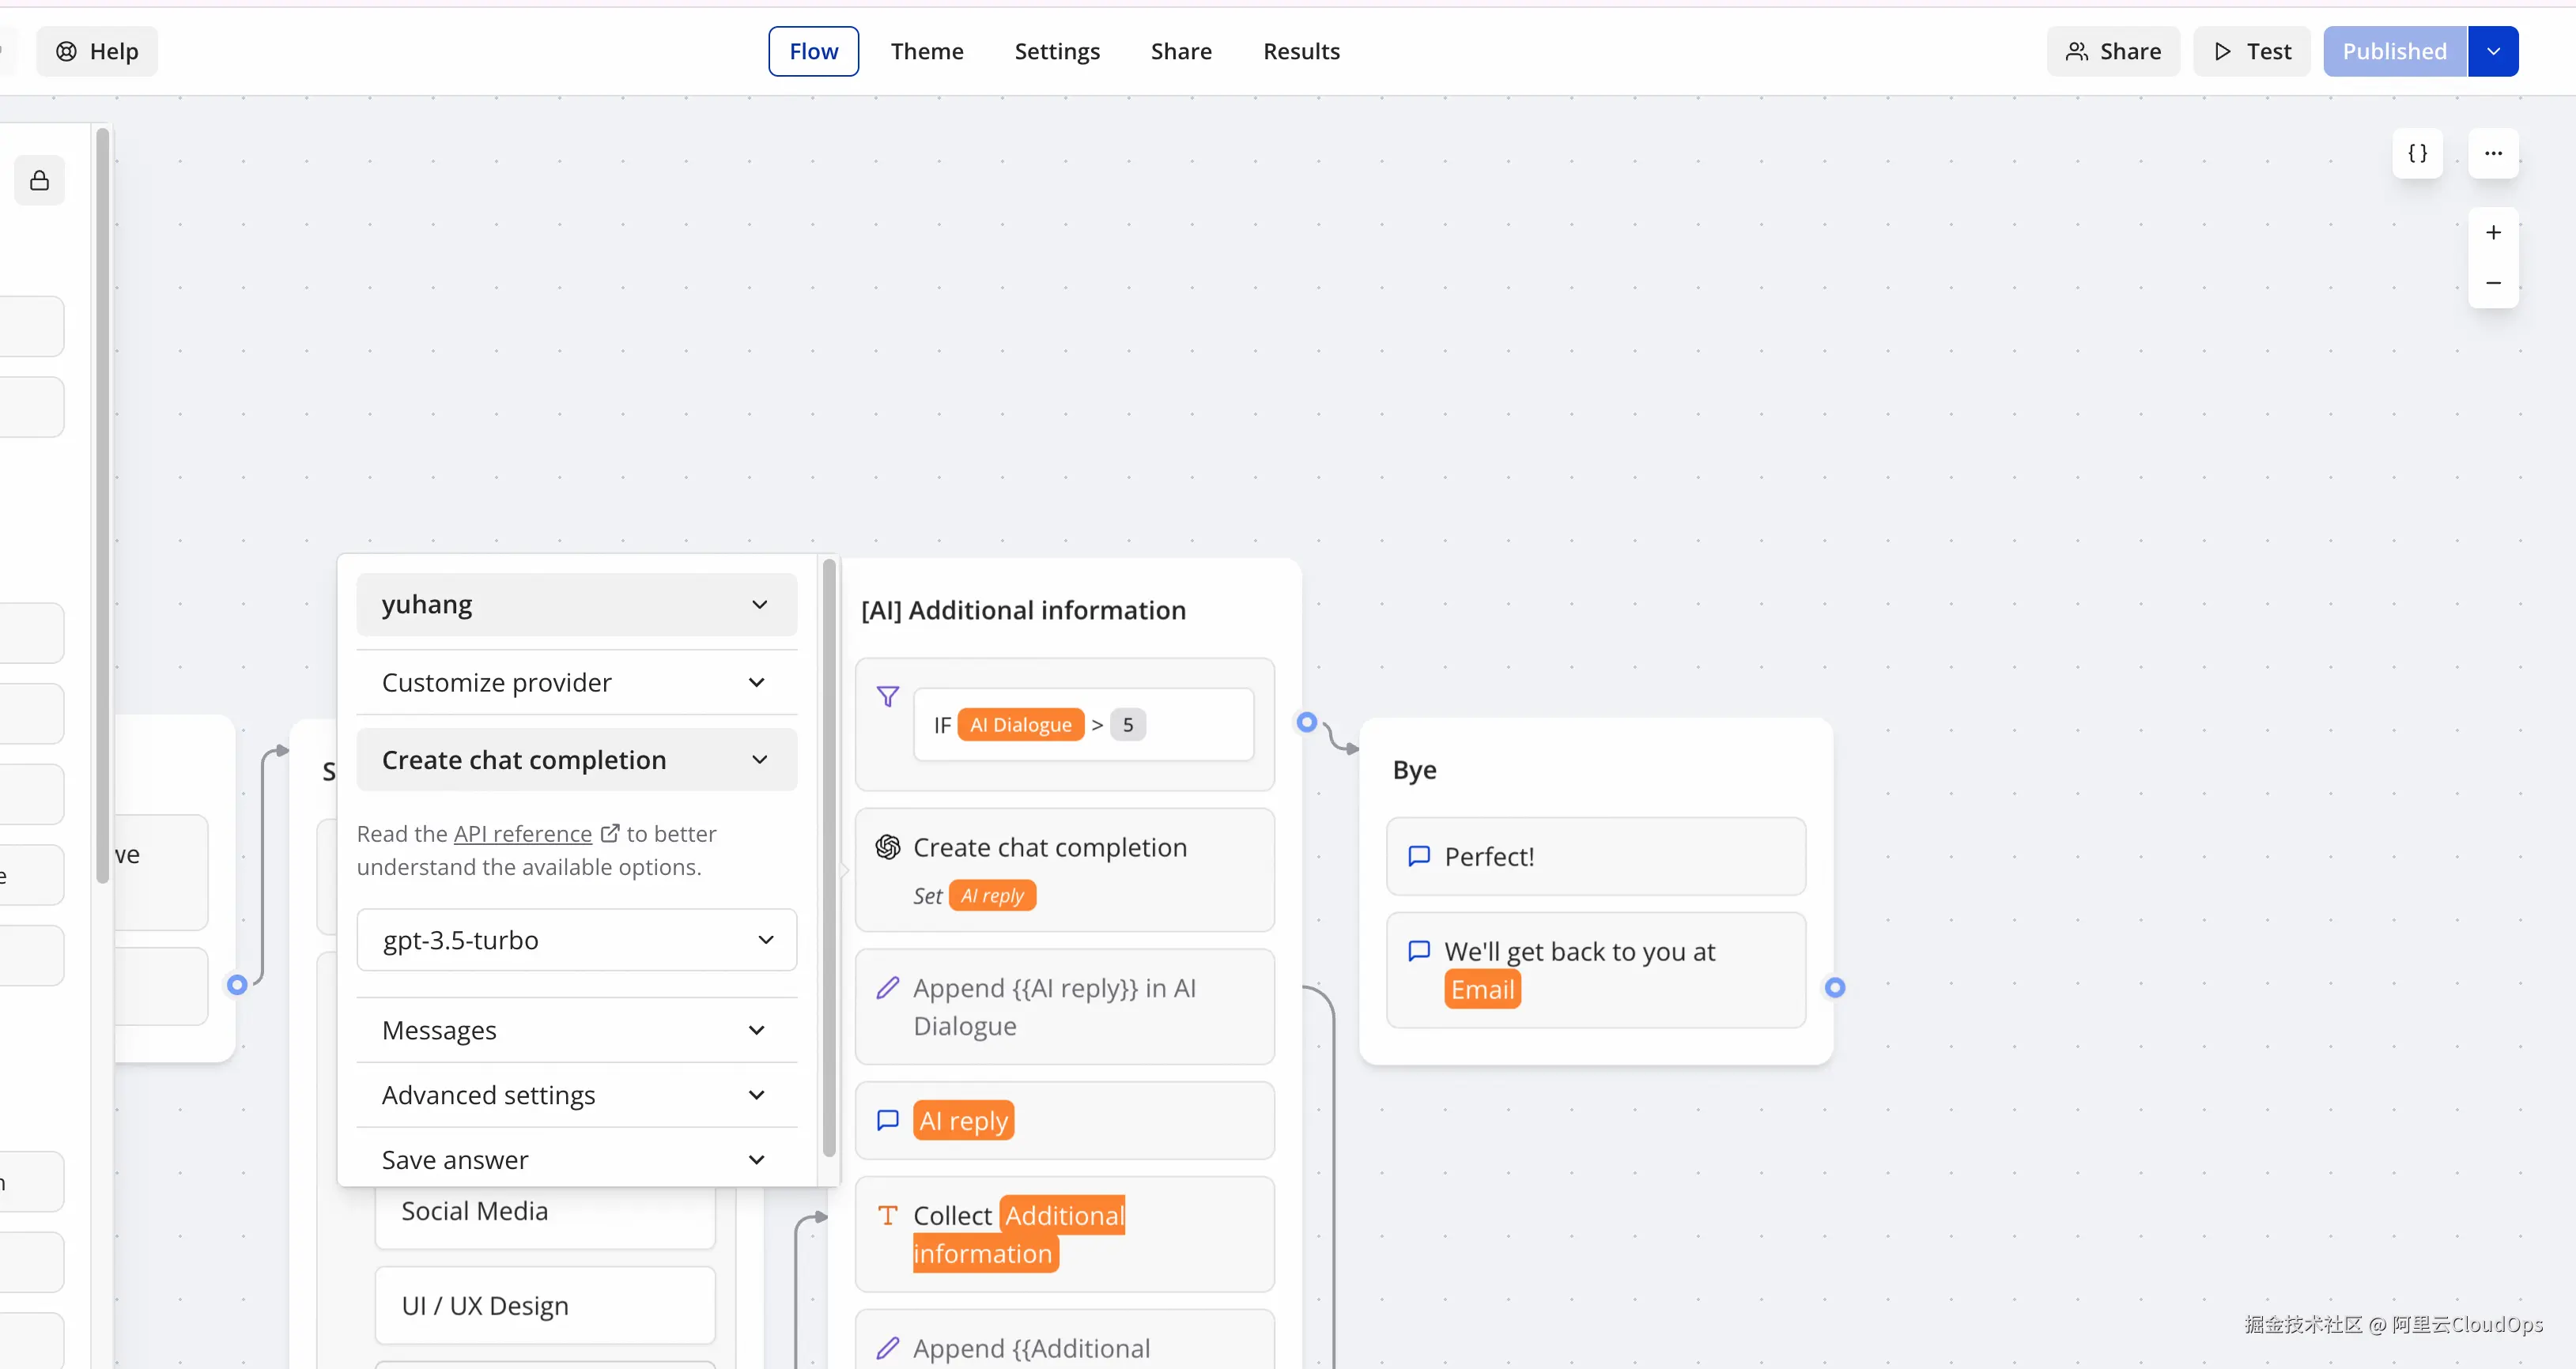
Task: Zoom out with the minus button
Action: 2493,283
